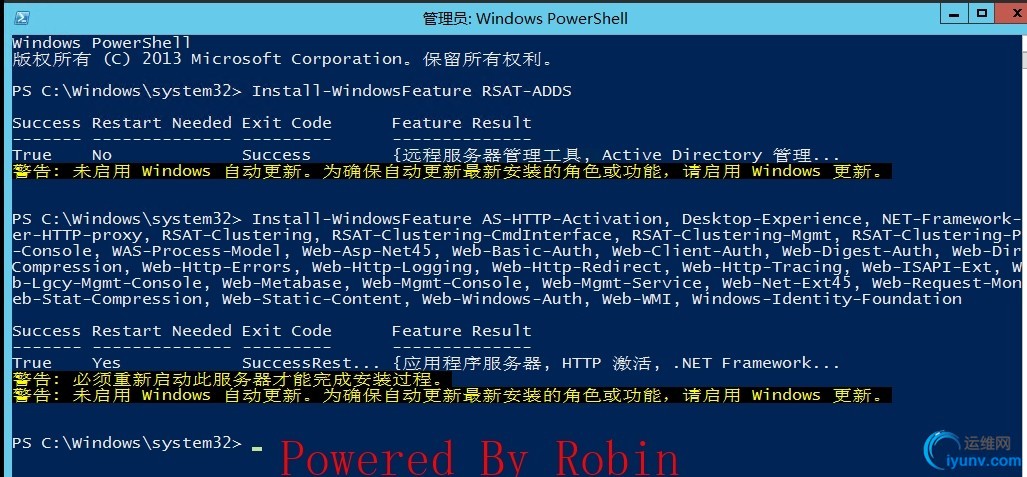This screenshot has height=477, width=1027.
Task: Click the first 'Feature Result' column header
Action: (x=462, y=123)
